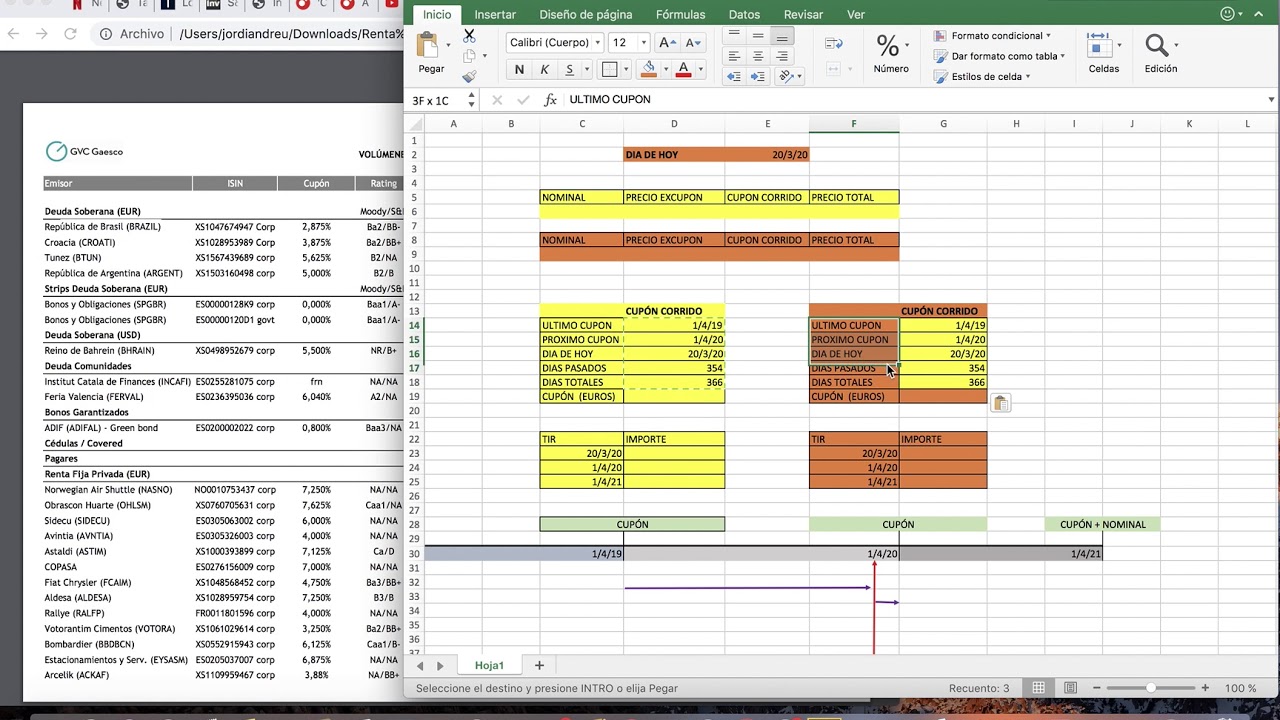Viewport: 1280px width, 720px height.
Task: Increase font size with the larger A button
Action: (x=668, y=43)
